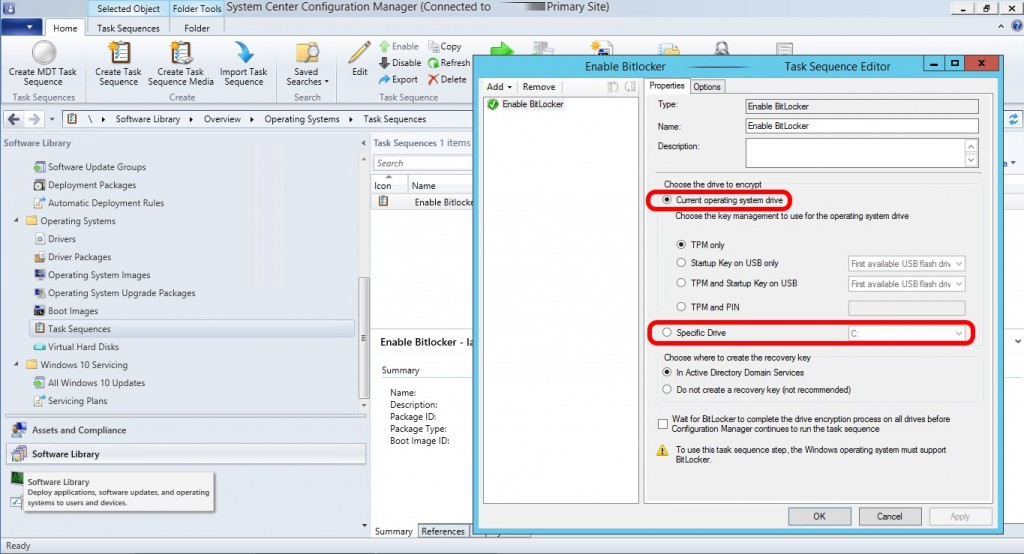This screenshot has width=1024, height=554.
Task: Select Startup Key on USB only
Action: coord(681,263)
